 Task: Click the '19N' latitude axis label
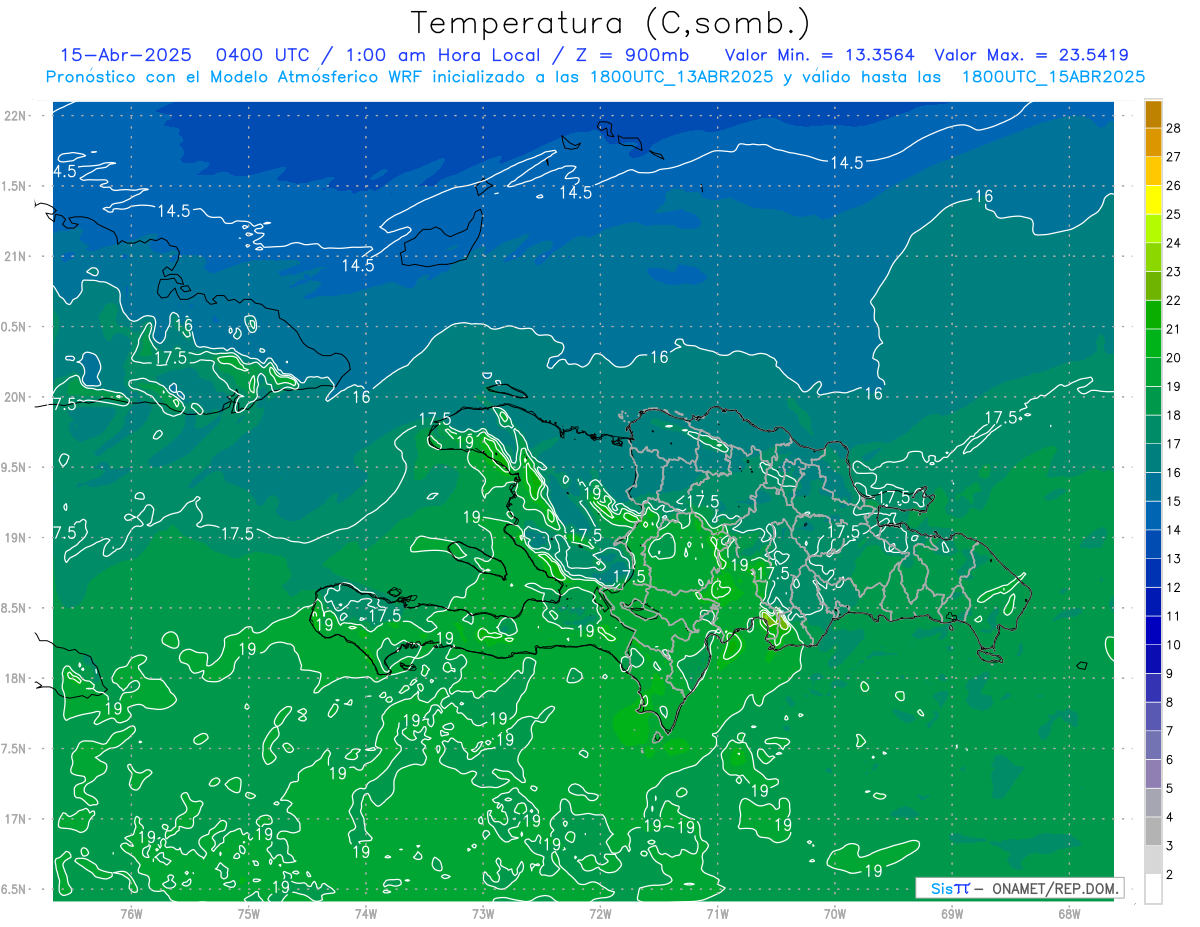pos(16,538)
